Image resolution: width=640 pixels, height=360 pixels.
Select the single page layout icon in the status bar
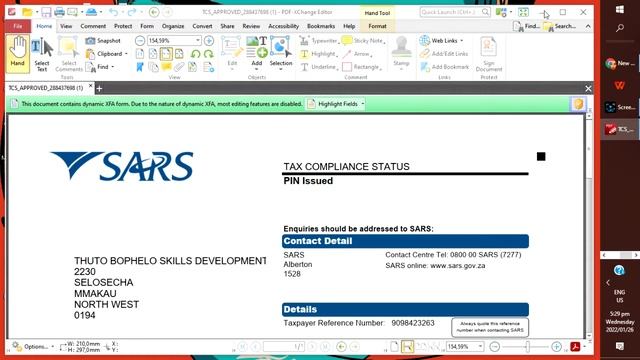click(394, 347)
